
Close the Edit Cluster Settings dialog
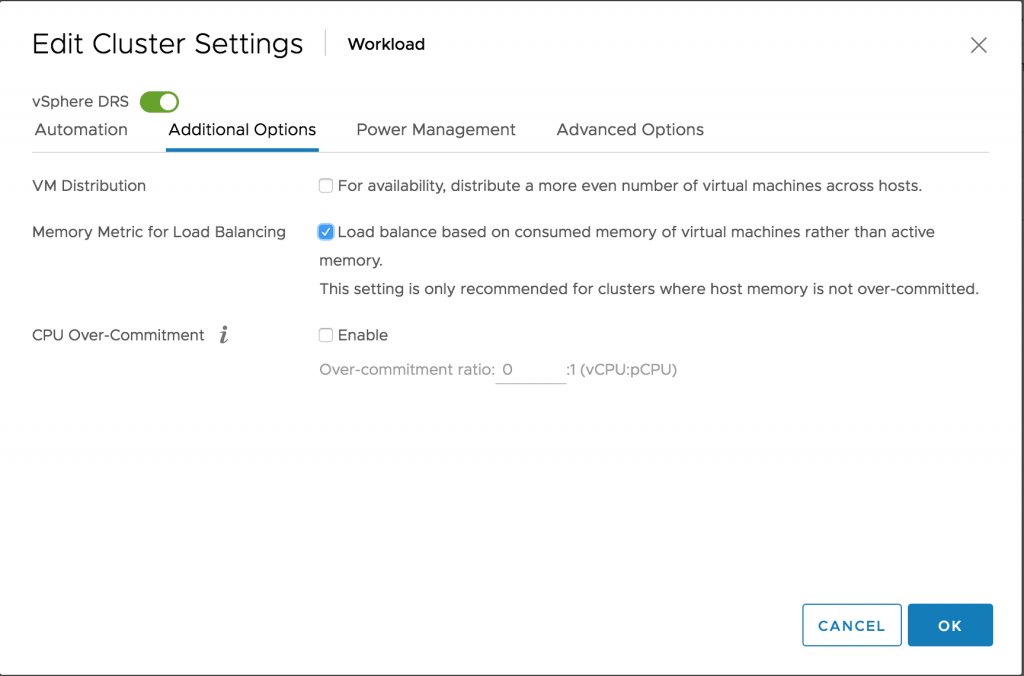coord(979,45)
